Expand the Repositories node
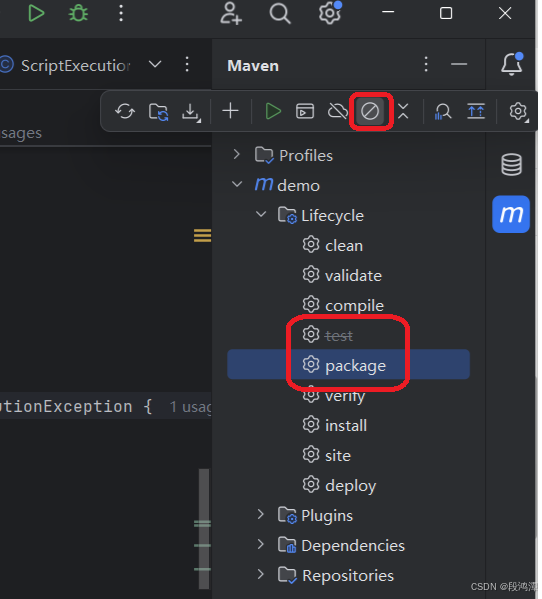The width and height of the screenshot is (542, 599). pos(261,574)
